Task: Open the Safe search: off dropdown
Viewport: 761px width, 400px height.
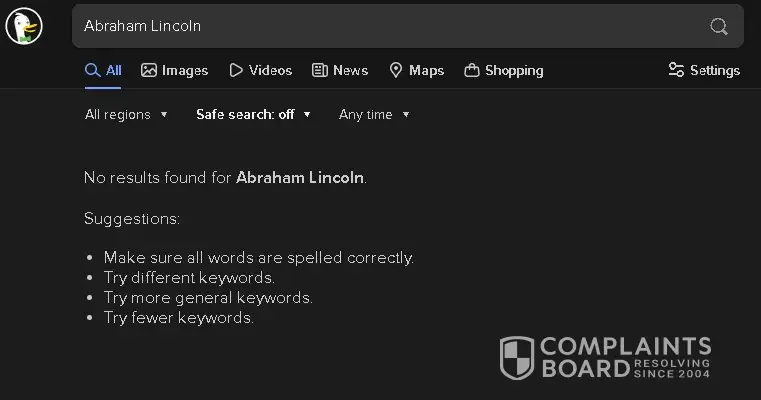Action: click(x=253, y=114)
